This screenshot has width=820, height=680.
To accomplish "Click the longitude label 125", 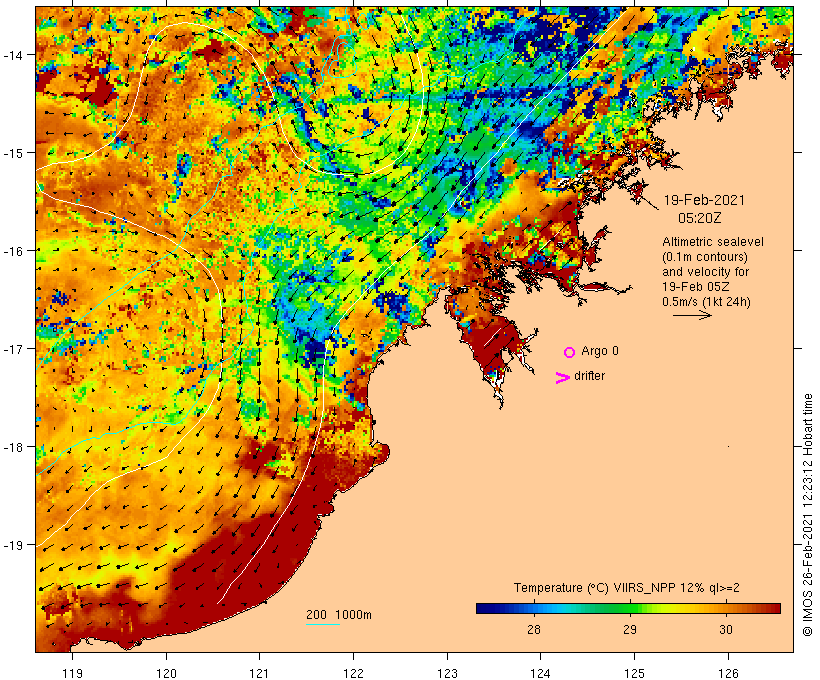I will (x=634, y=673).
